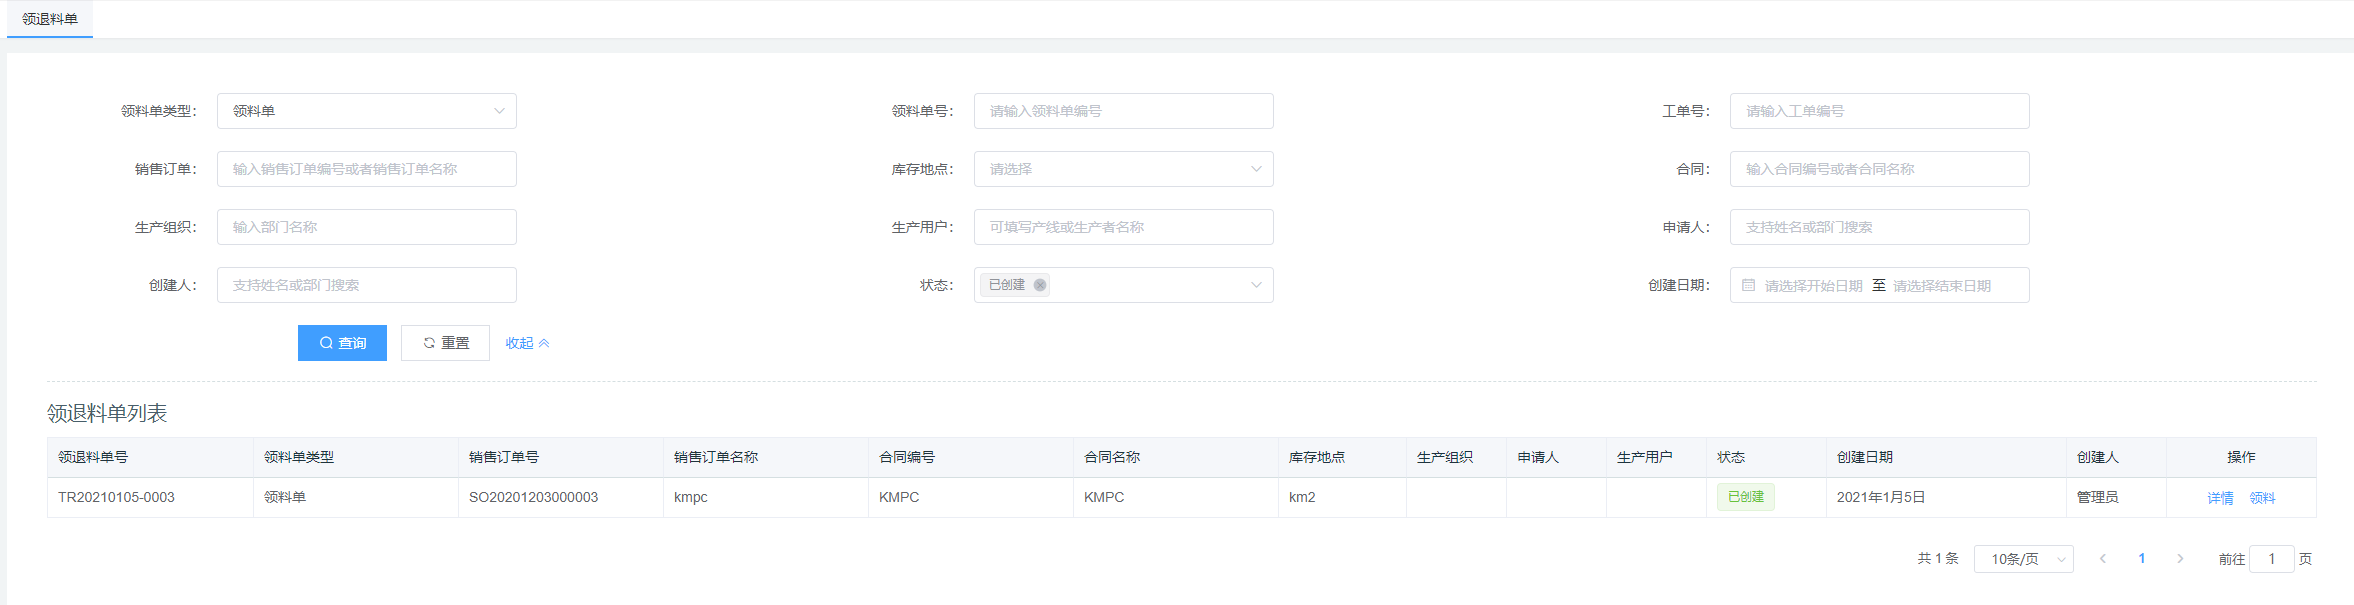The height and width of the screenshot is (605, 2354).
Task: Click the 工单号 input field
Action: [1879, 111]
